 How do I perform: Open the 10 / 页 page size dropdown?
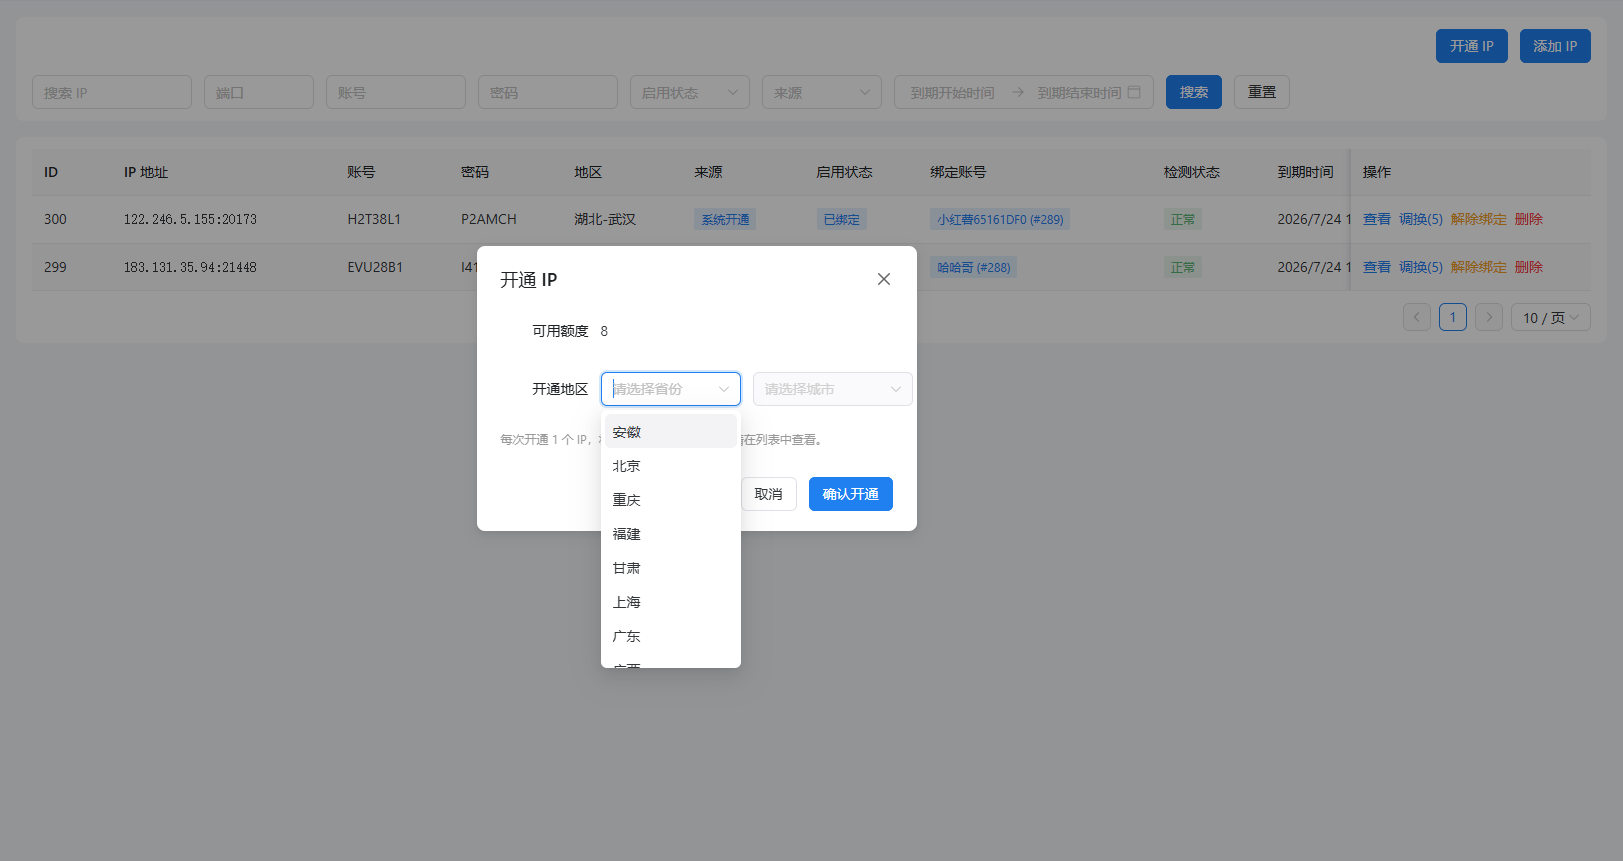(1551, 317)
